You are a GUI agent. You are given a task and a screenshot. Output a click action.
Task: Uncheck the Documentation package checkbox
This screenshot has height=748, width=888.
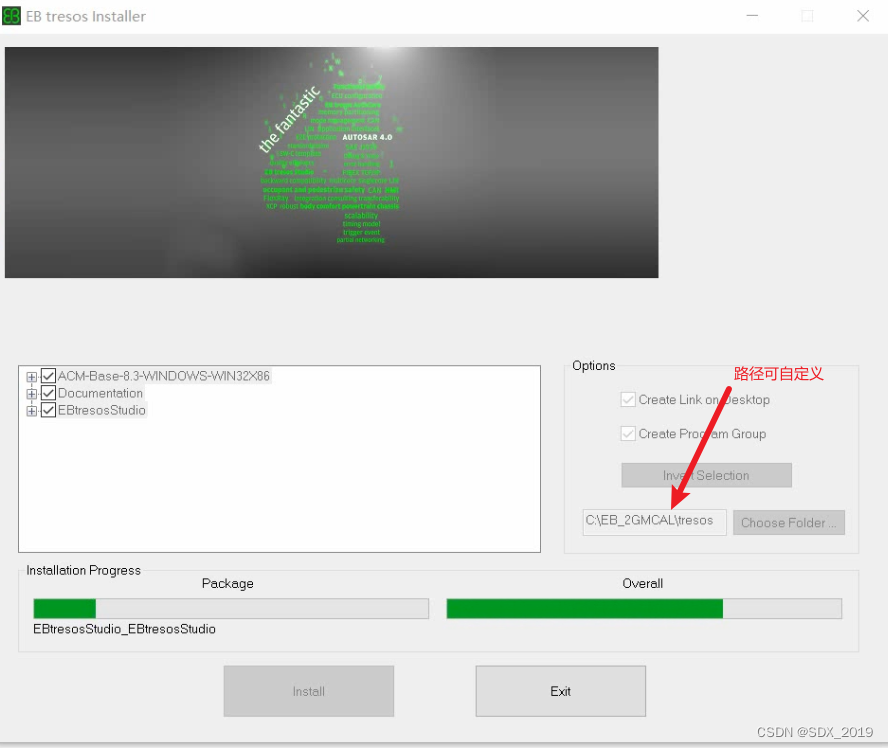point(48,393)
